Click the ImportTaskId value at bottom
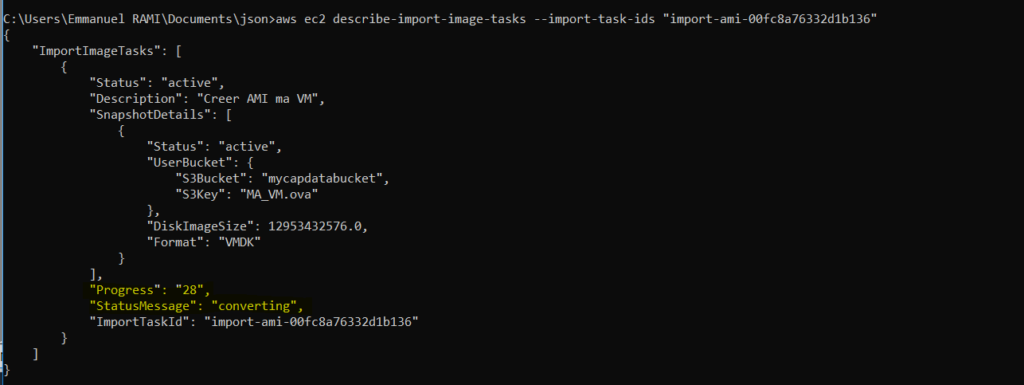 [311, 322]
